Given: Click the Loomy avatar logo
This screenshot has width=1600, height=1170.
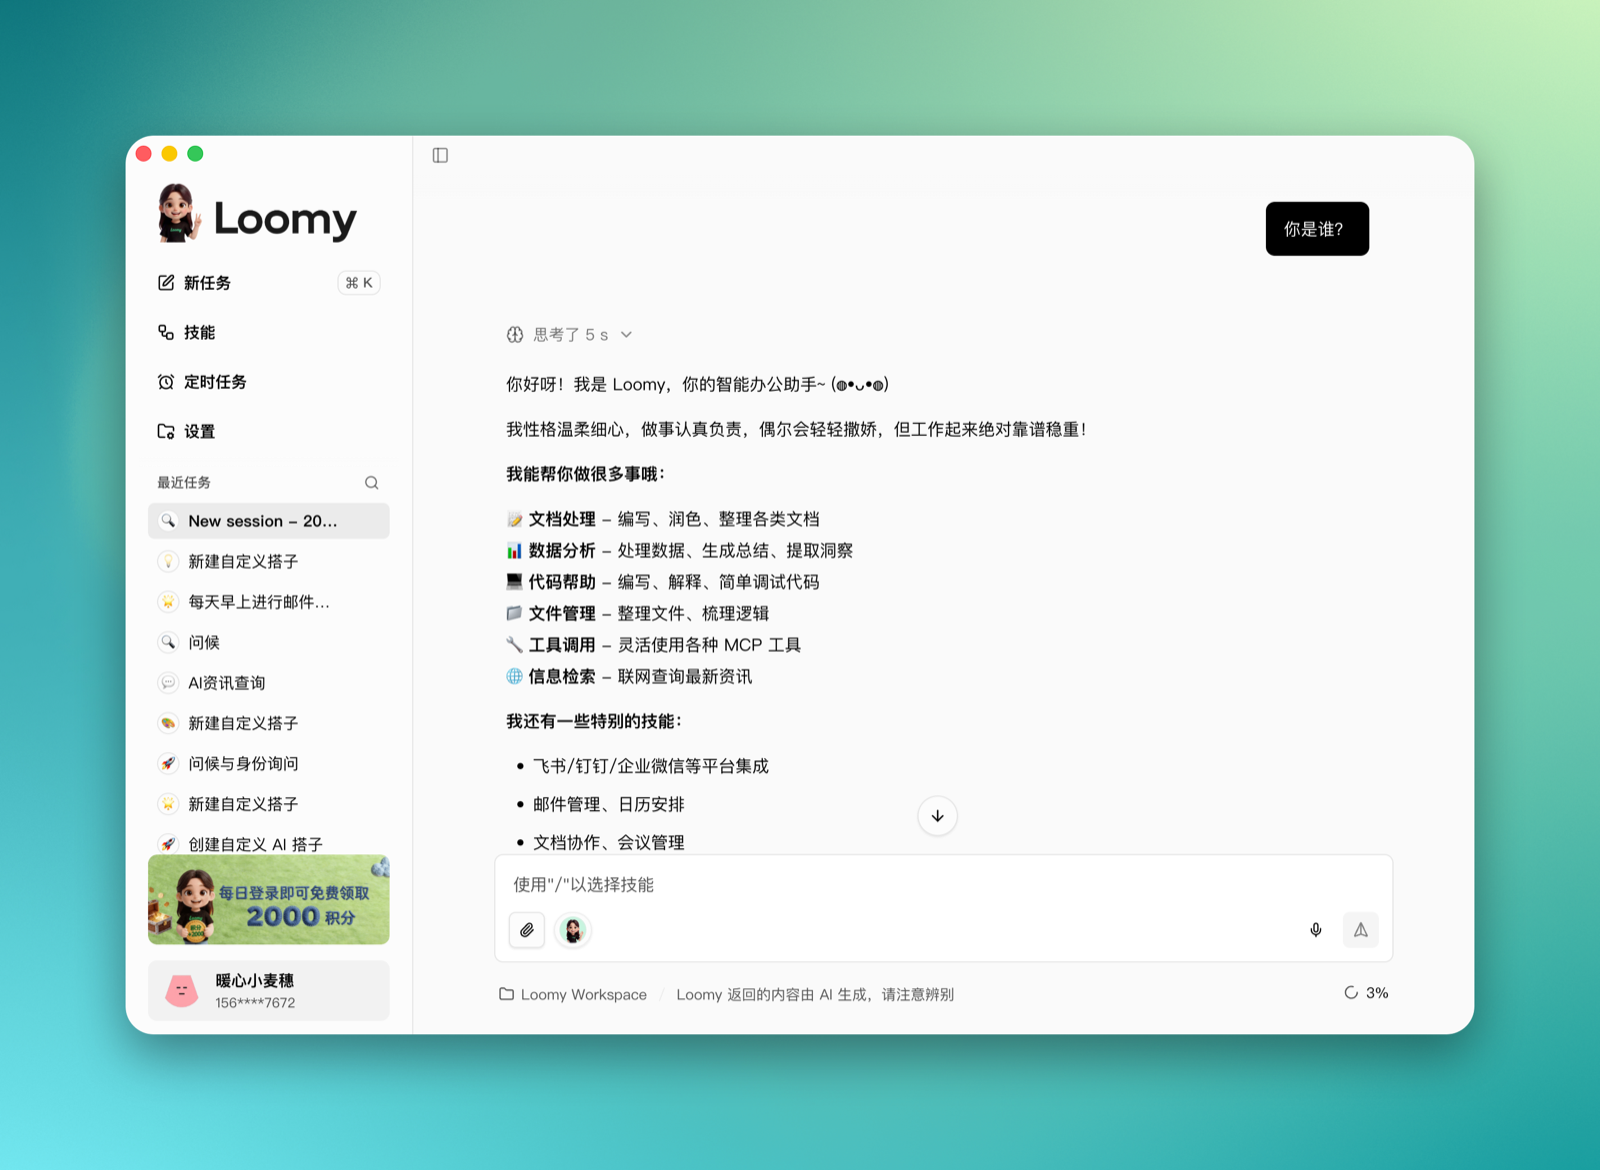Looking at the screenshot, I should pos(179,213).
